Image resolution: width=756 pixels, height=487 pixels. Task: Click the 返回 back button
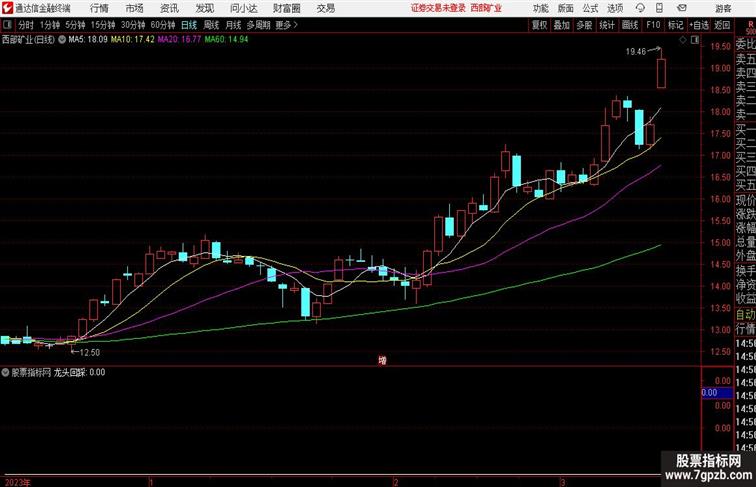coord(722,25)
